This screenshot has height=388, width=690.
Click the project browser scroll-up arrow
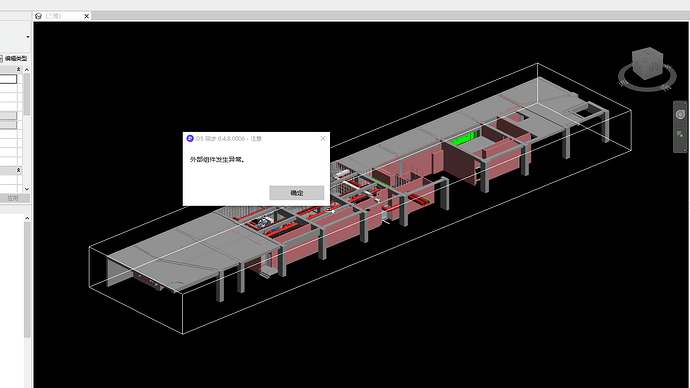click(27, 218)
